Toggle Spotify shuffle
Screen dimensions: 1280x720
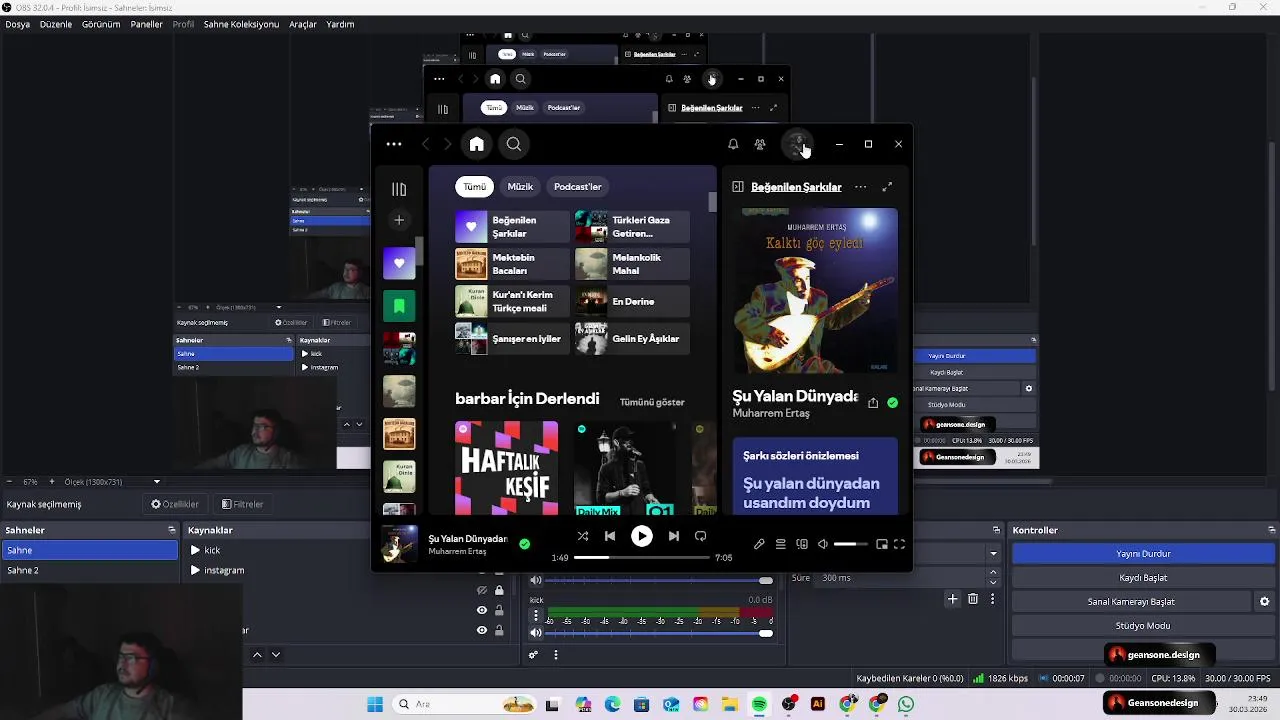(x=582, y=537)
